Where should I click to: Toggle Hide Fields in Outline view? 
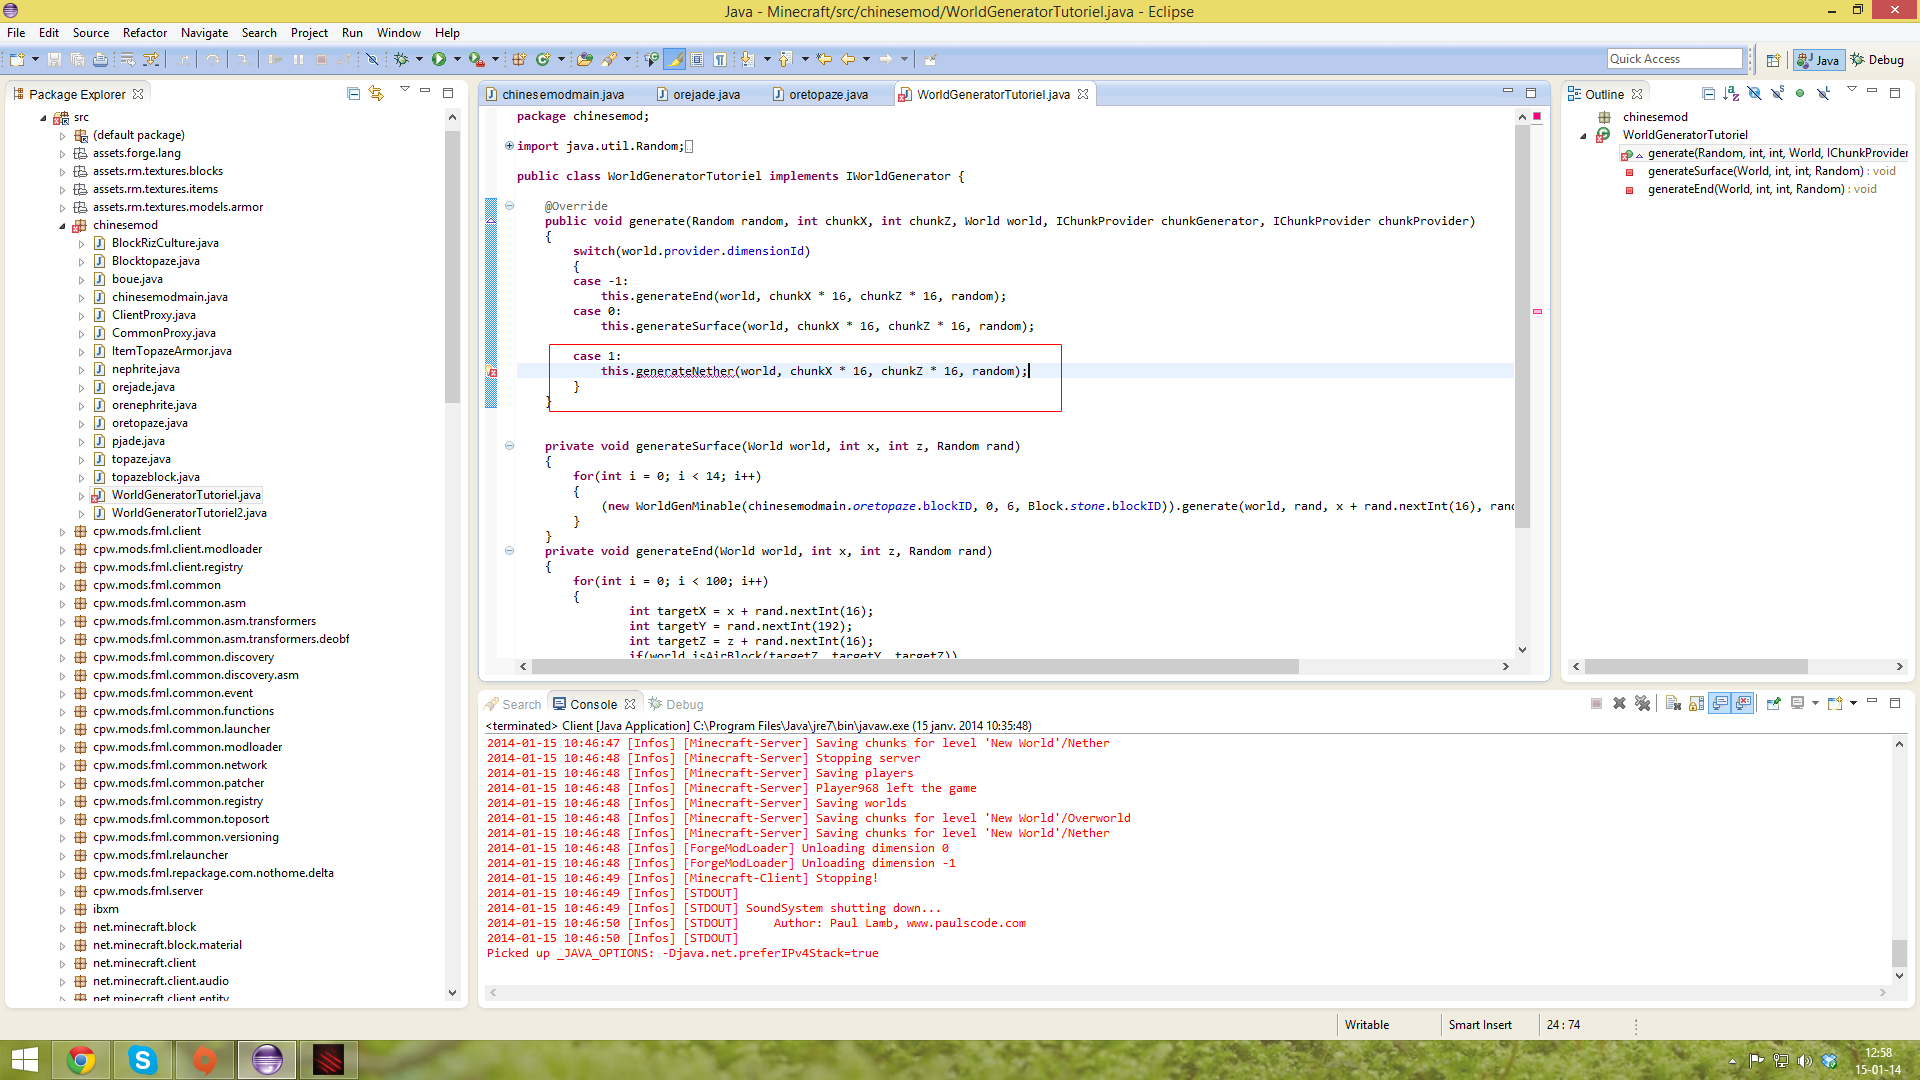pos(1754,94)
